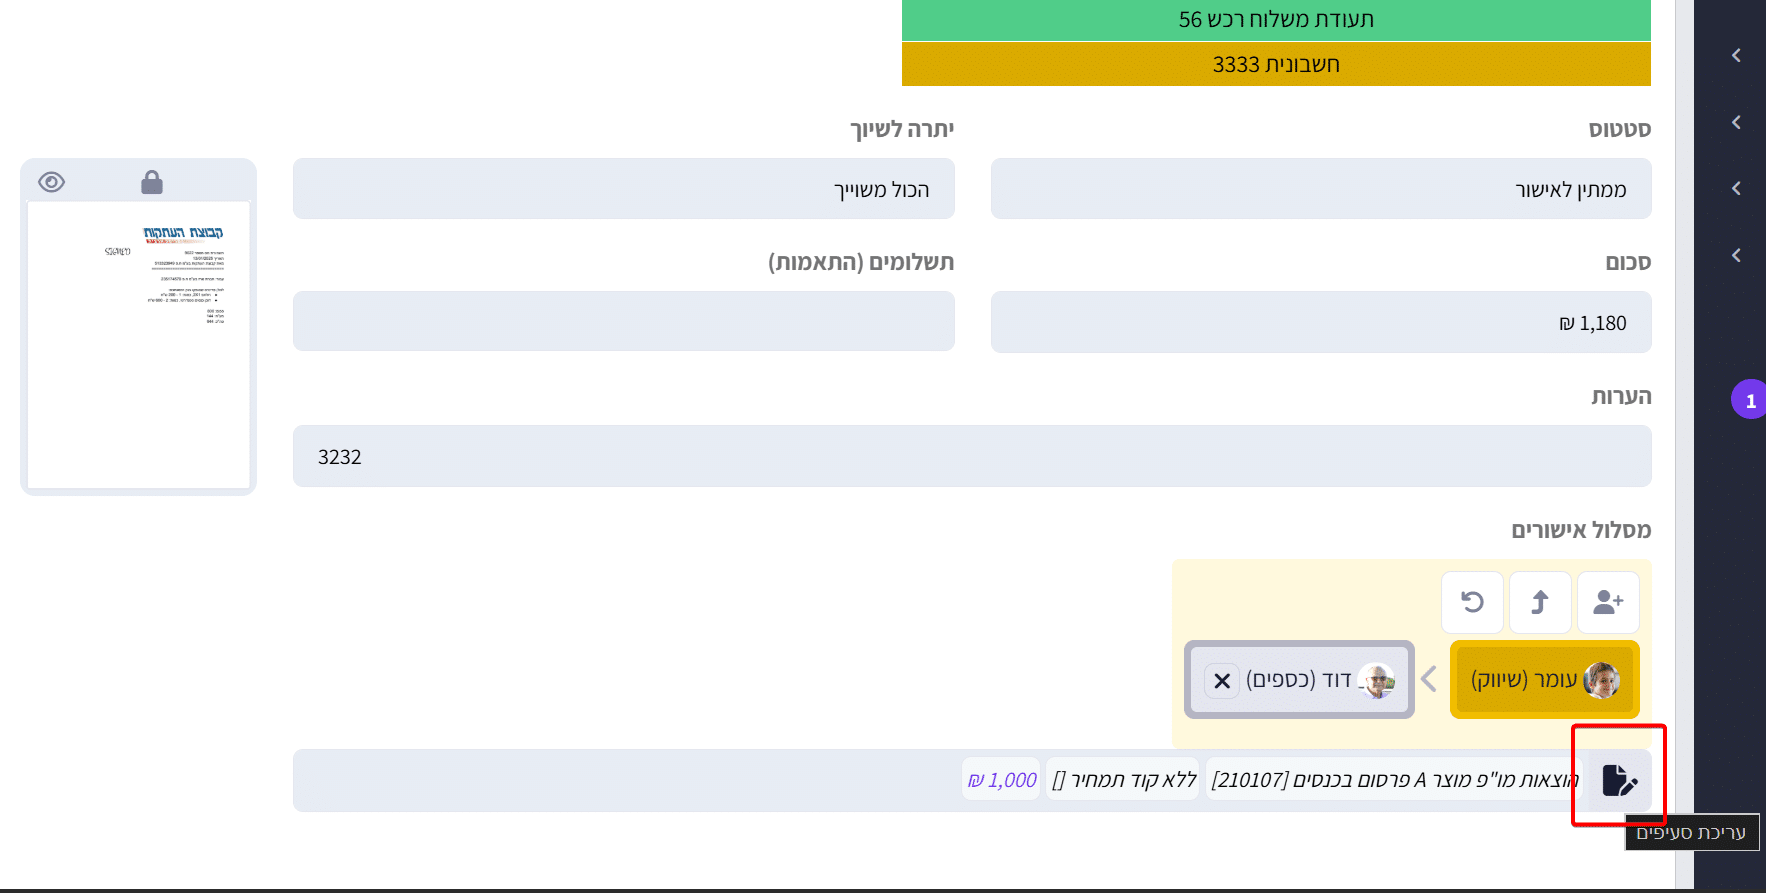This screenshot has width=1766, height=893.
Task: Open the yellow חשבונית 3333 bar
Action: 1275,64
